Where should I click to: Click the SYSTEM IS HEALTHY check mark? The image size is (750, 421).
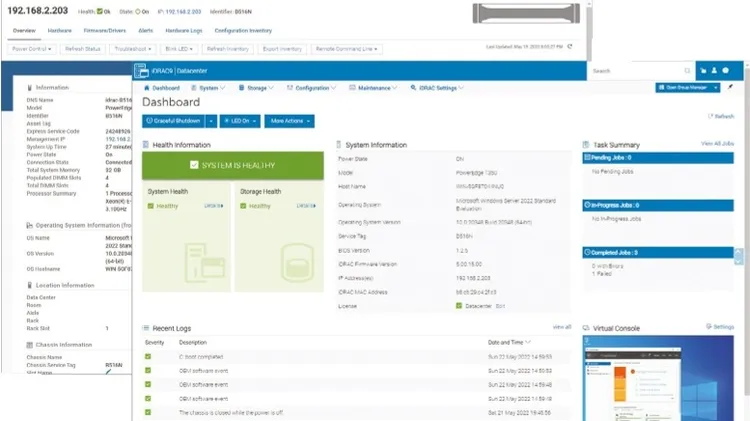coord(194,165)
